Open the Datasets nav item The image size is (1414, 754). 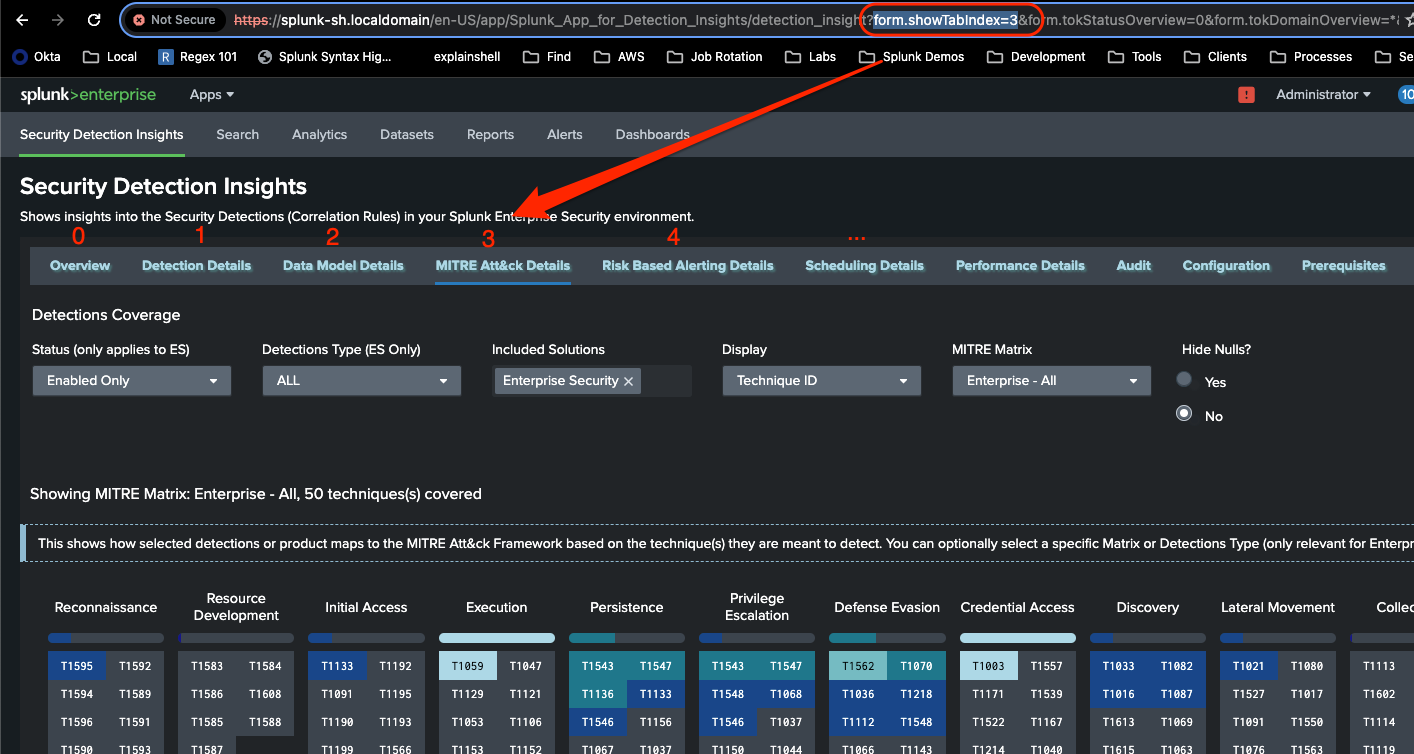(x=407, y=135)
